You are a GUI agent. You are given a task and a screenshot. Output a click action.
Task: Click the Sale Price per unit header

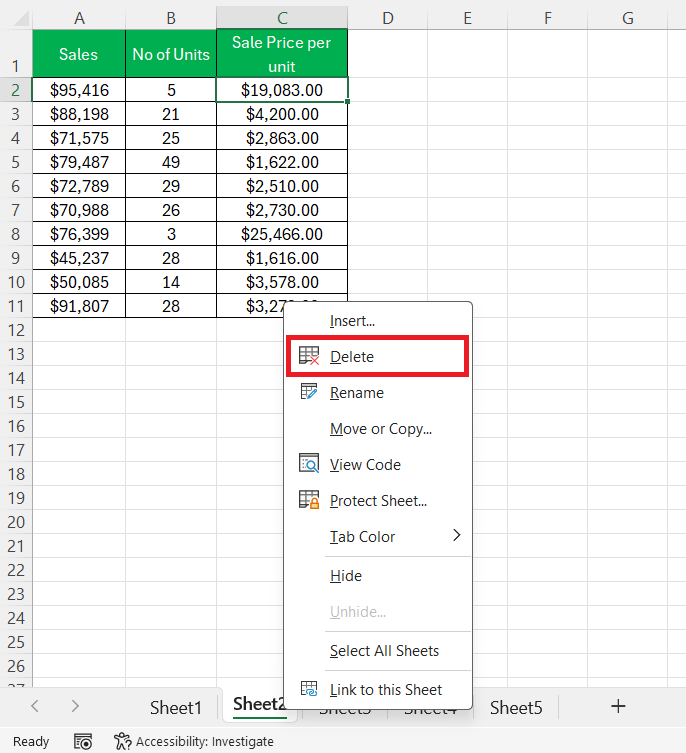(282, 54)
